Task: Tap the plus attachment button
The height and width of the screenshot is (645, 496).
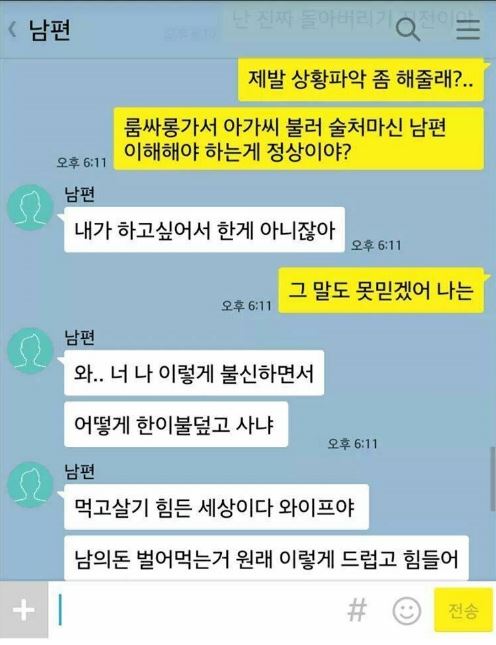Action: click(x=24, y=610)
